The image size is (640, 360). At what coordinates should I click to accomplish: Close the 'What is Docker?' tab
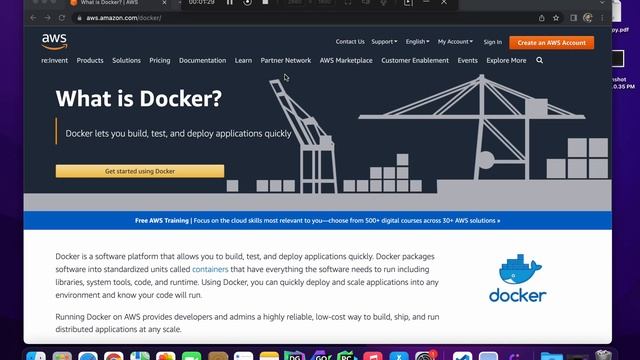[164, 3]
